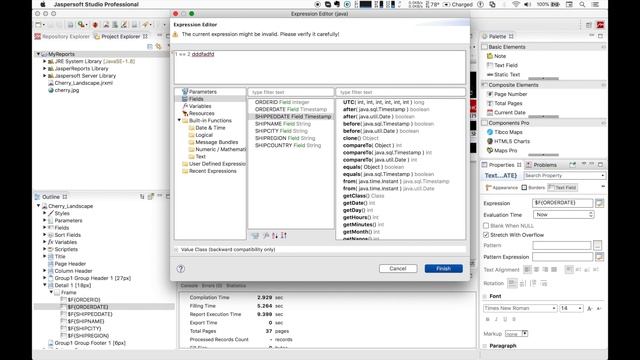Click the Pattern ellipsis button

(x=598, y=245)
